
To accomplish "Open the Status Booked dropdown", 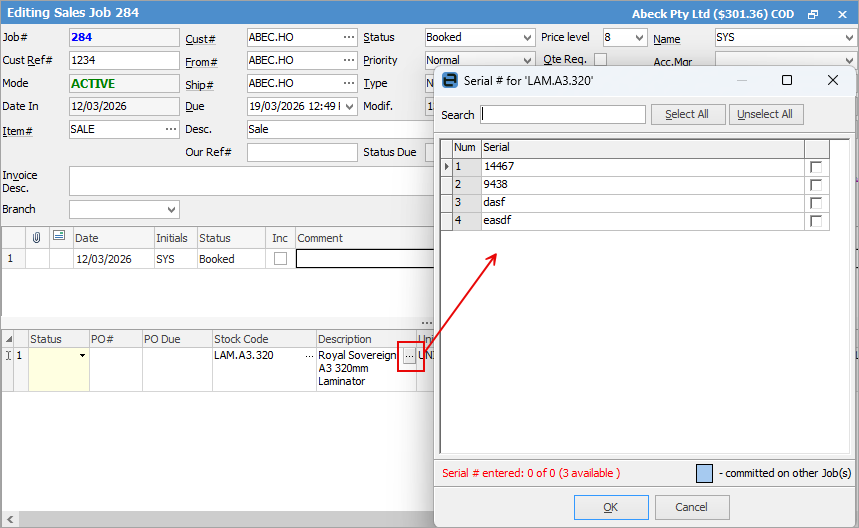I will coord(527,38).
